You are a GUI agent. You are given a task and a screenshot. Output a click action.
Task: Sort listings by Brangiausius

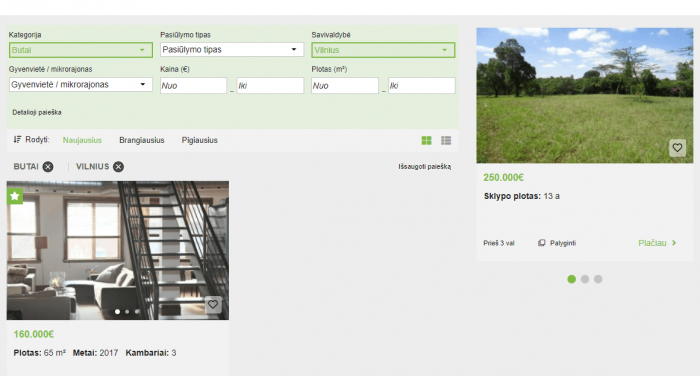[142, 140]
